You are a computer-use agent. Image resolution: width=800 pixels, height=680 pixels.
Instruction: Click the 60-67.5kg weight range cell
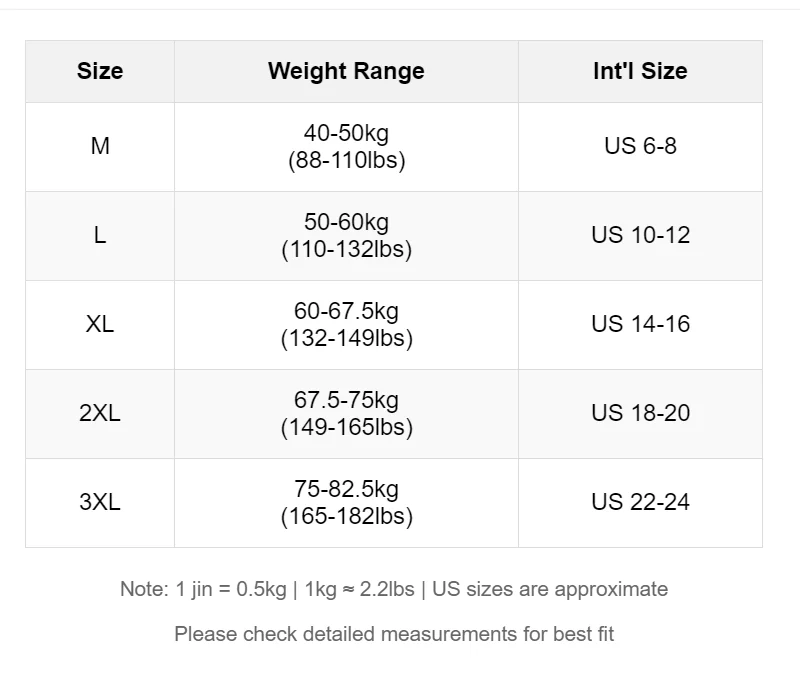pos(346,324)
